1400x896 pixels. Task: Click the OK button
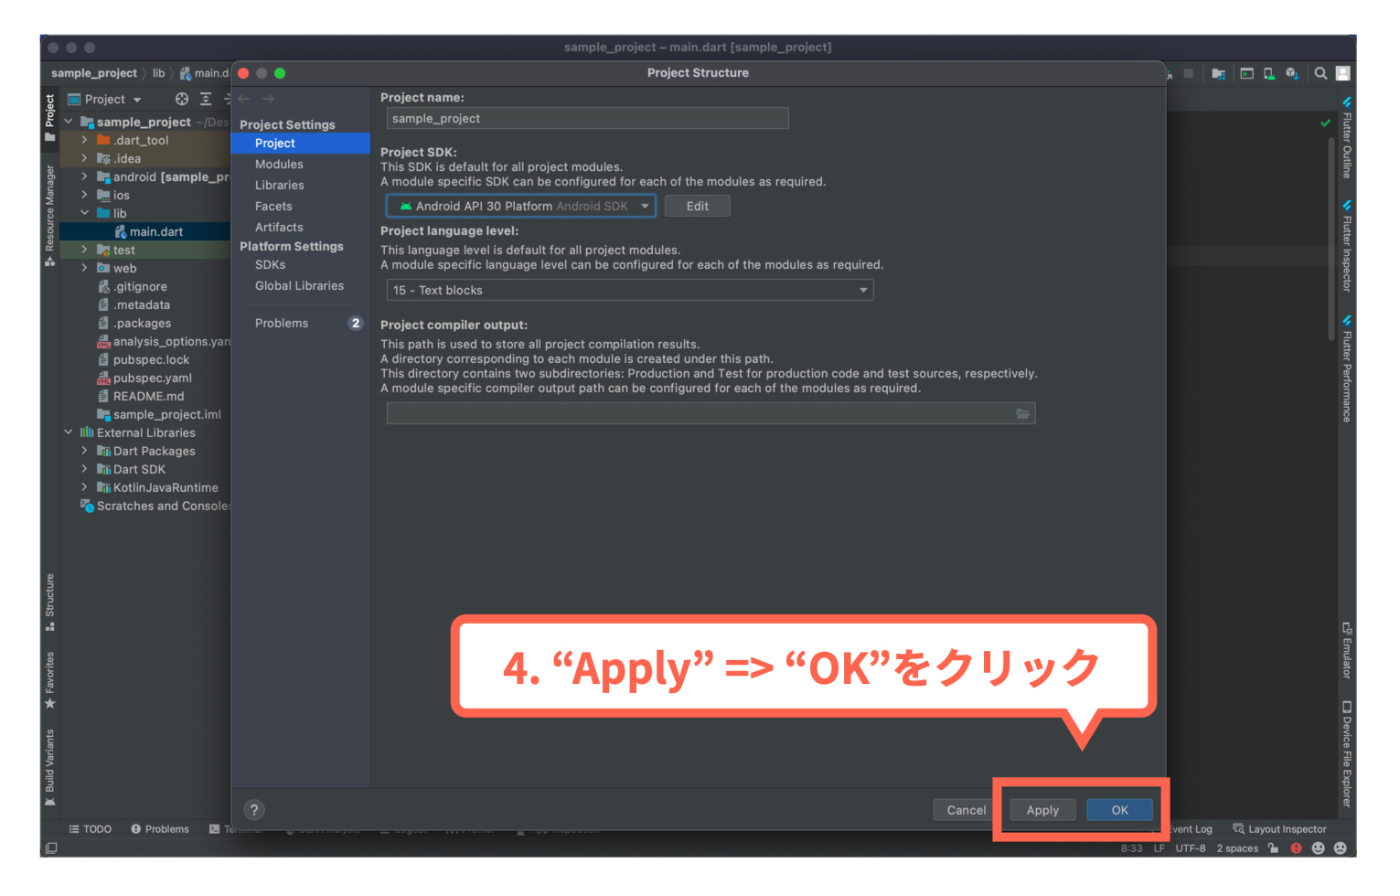click(x=1119, y=810)
